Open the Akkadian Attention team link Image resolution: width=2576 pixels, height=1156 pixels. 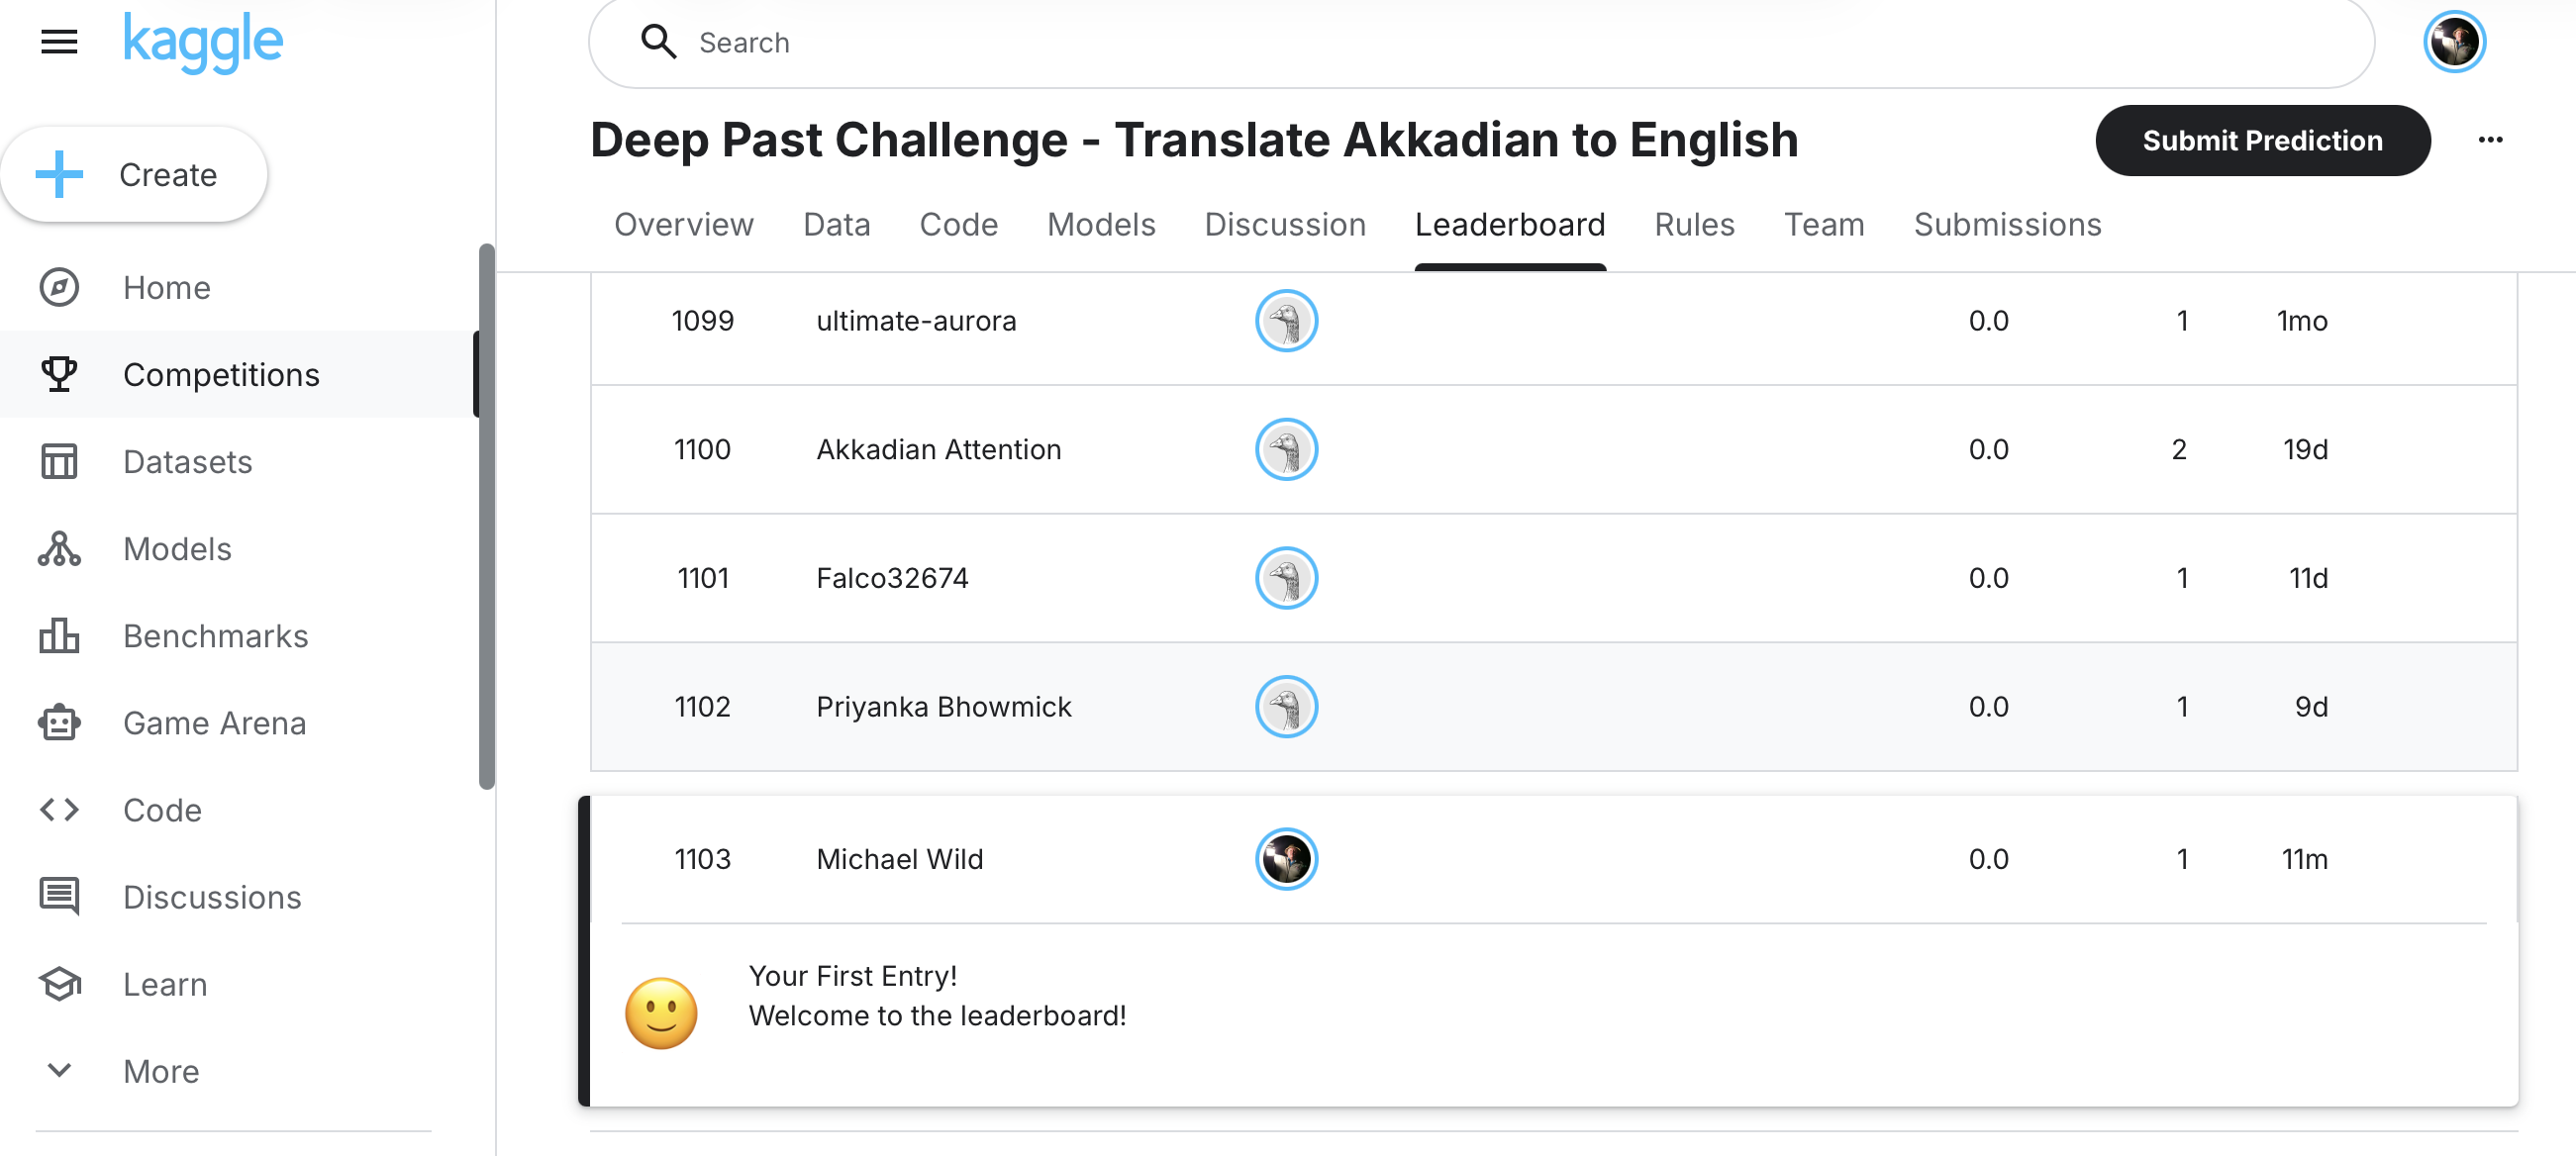point(938,449)
